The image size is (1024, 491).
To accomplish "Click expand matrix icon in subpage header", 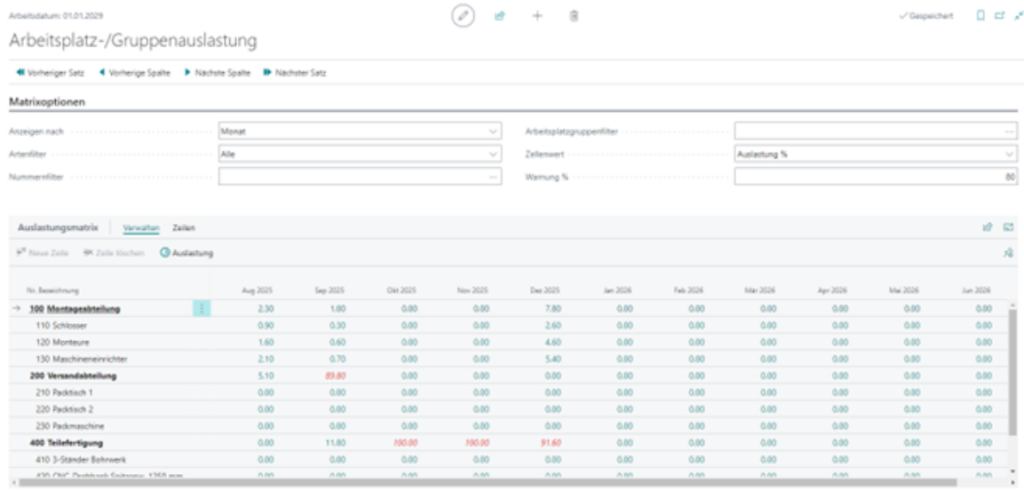I will point(1008,227).
